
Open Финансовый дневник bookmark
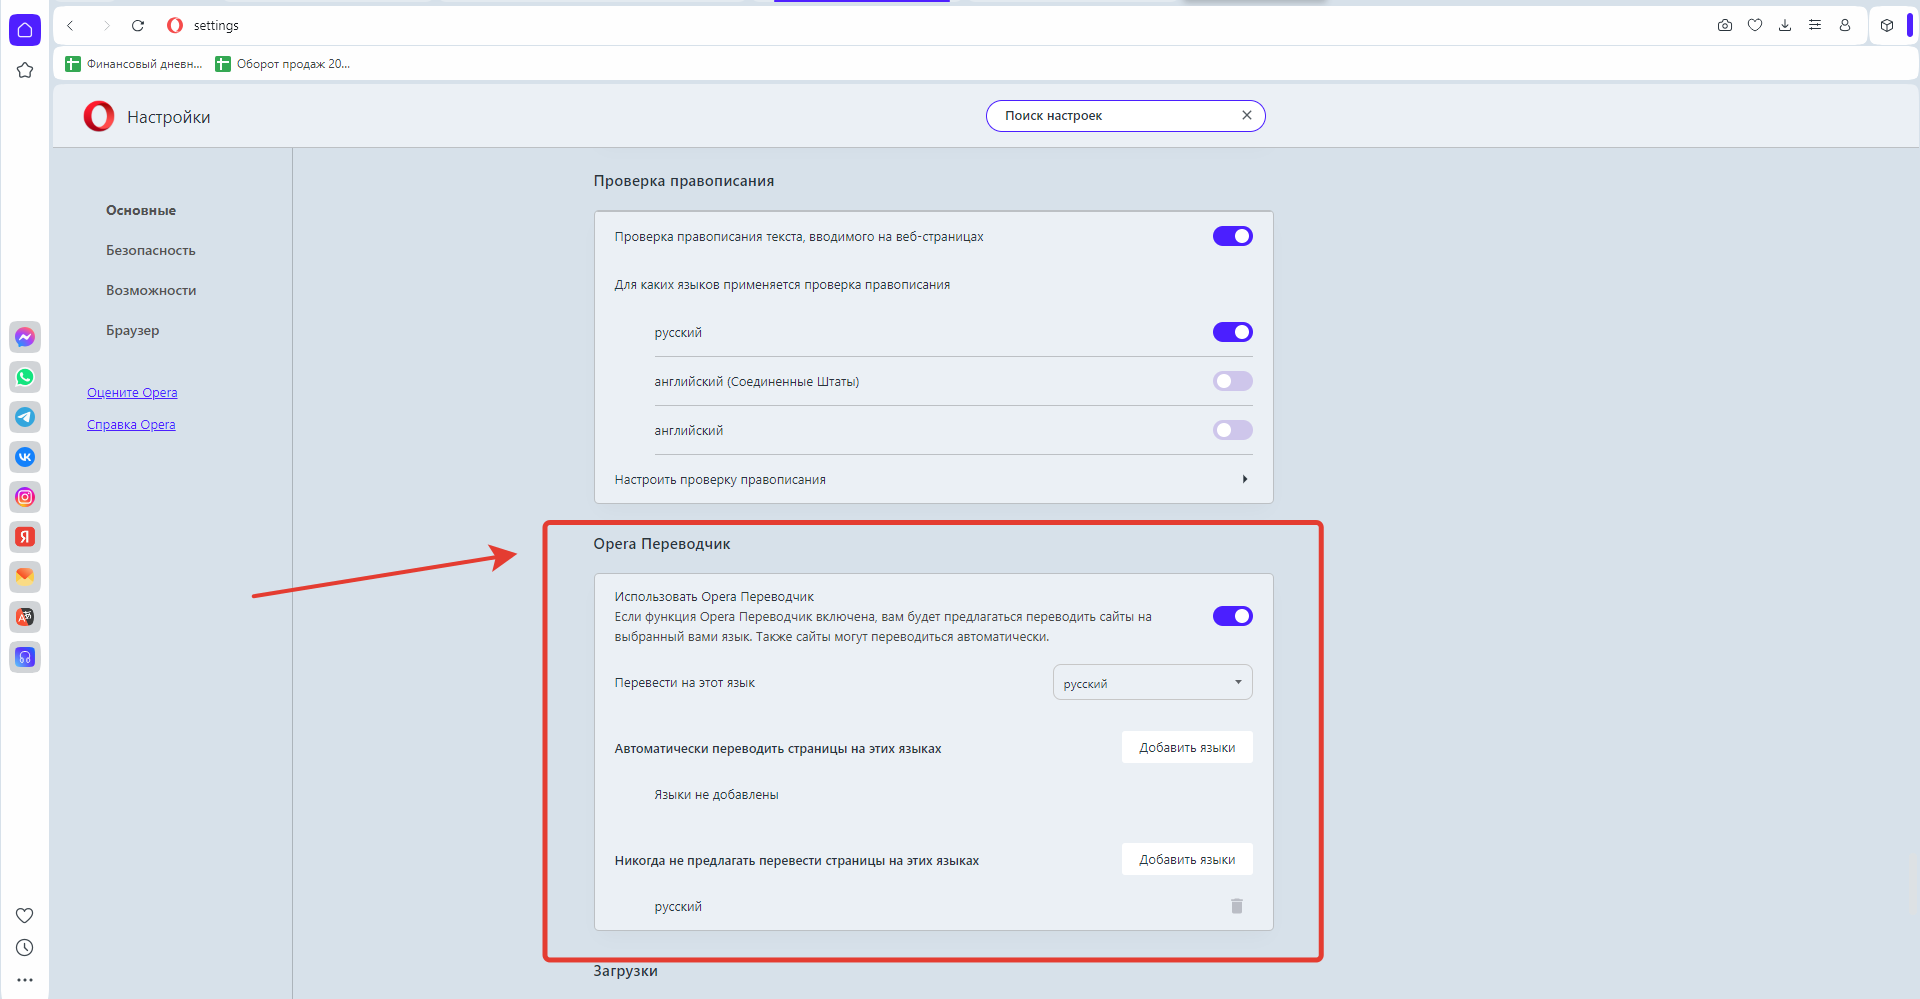coord(134,64)
